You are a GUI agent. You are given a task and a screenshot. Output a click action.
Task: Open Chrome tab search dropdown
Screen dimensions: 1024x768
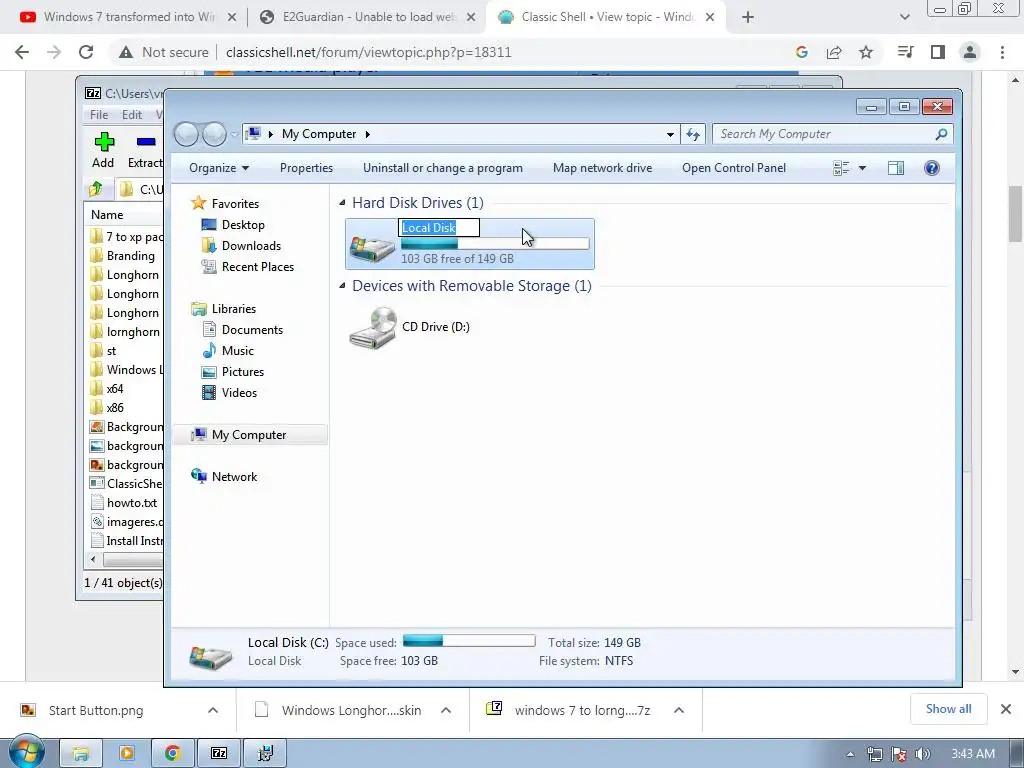904,17
